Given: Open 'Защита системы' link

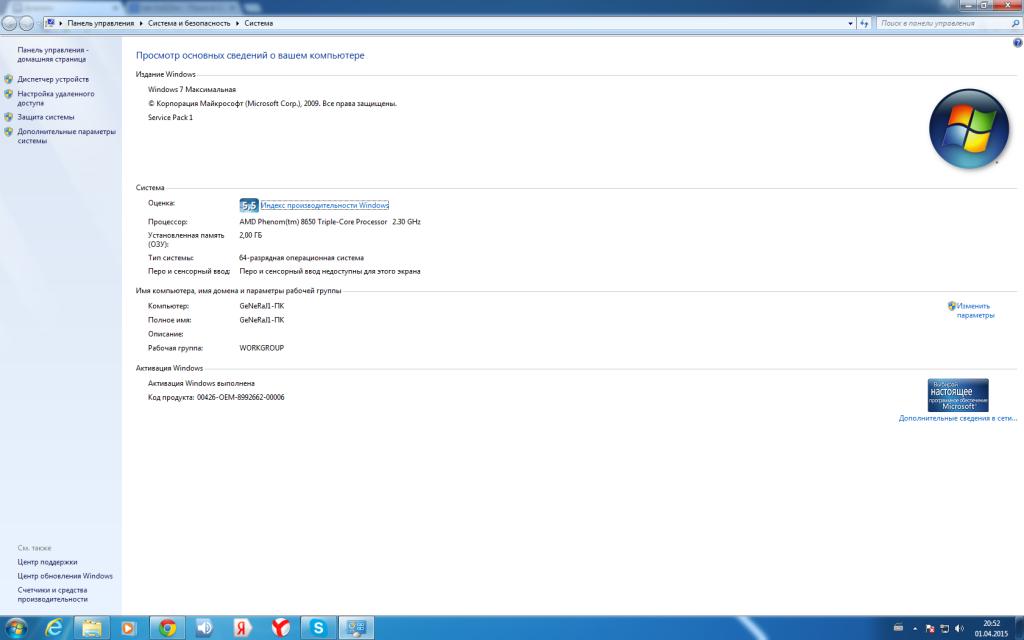Looking at the screenshot, I should (x=46, y=117).
